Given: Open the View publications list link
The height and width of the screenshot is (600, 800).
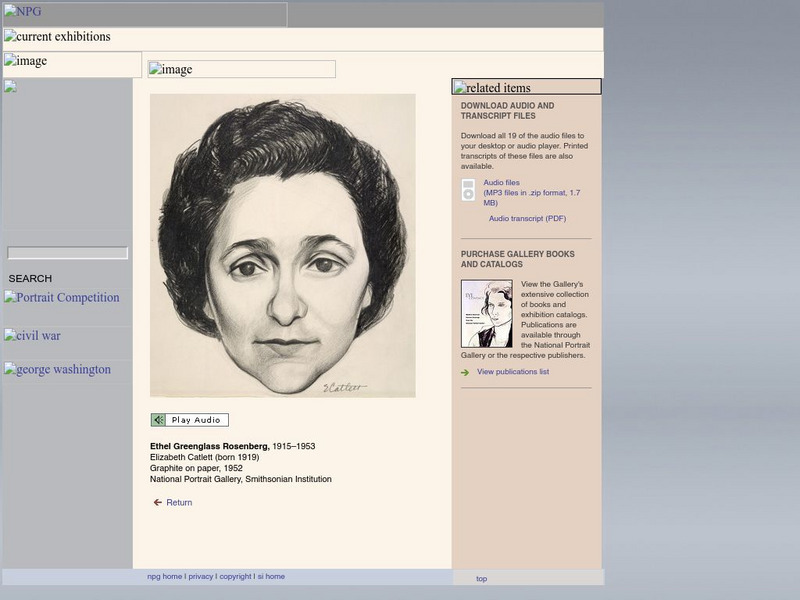Looking at the screenshot, I should (x=512, y=372).
